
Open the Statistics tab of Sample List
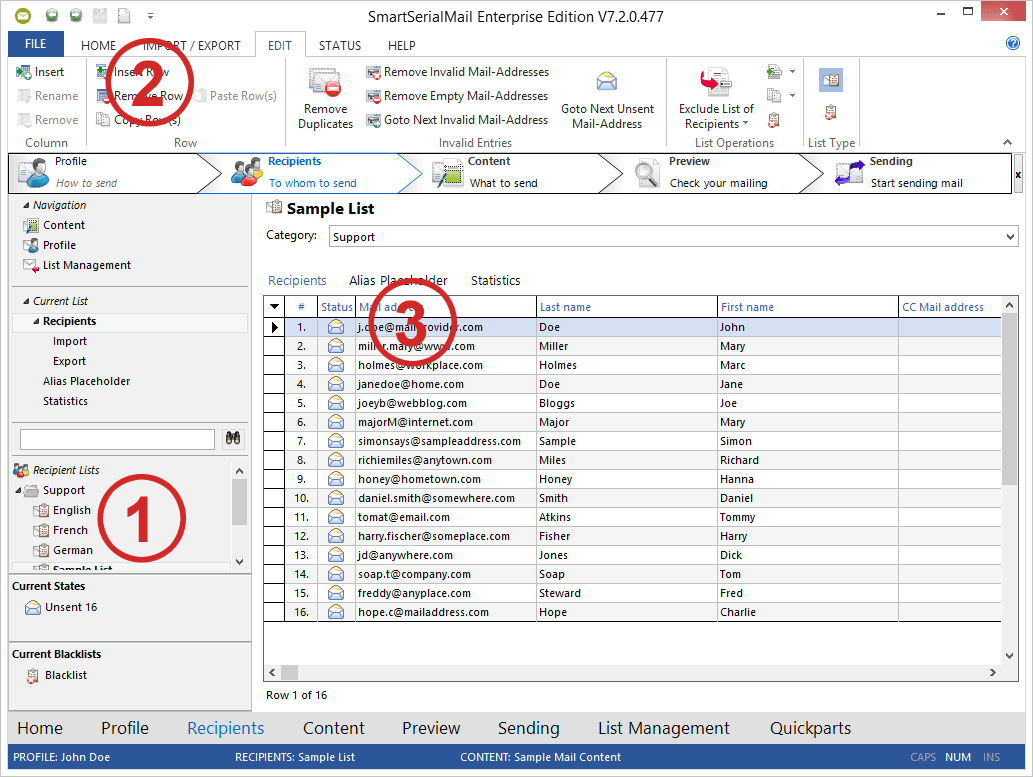click(495, 280)
